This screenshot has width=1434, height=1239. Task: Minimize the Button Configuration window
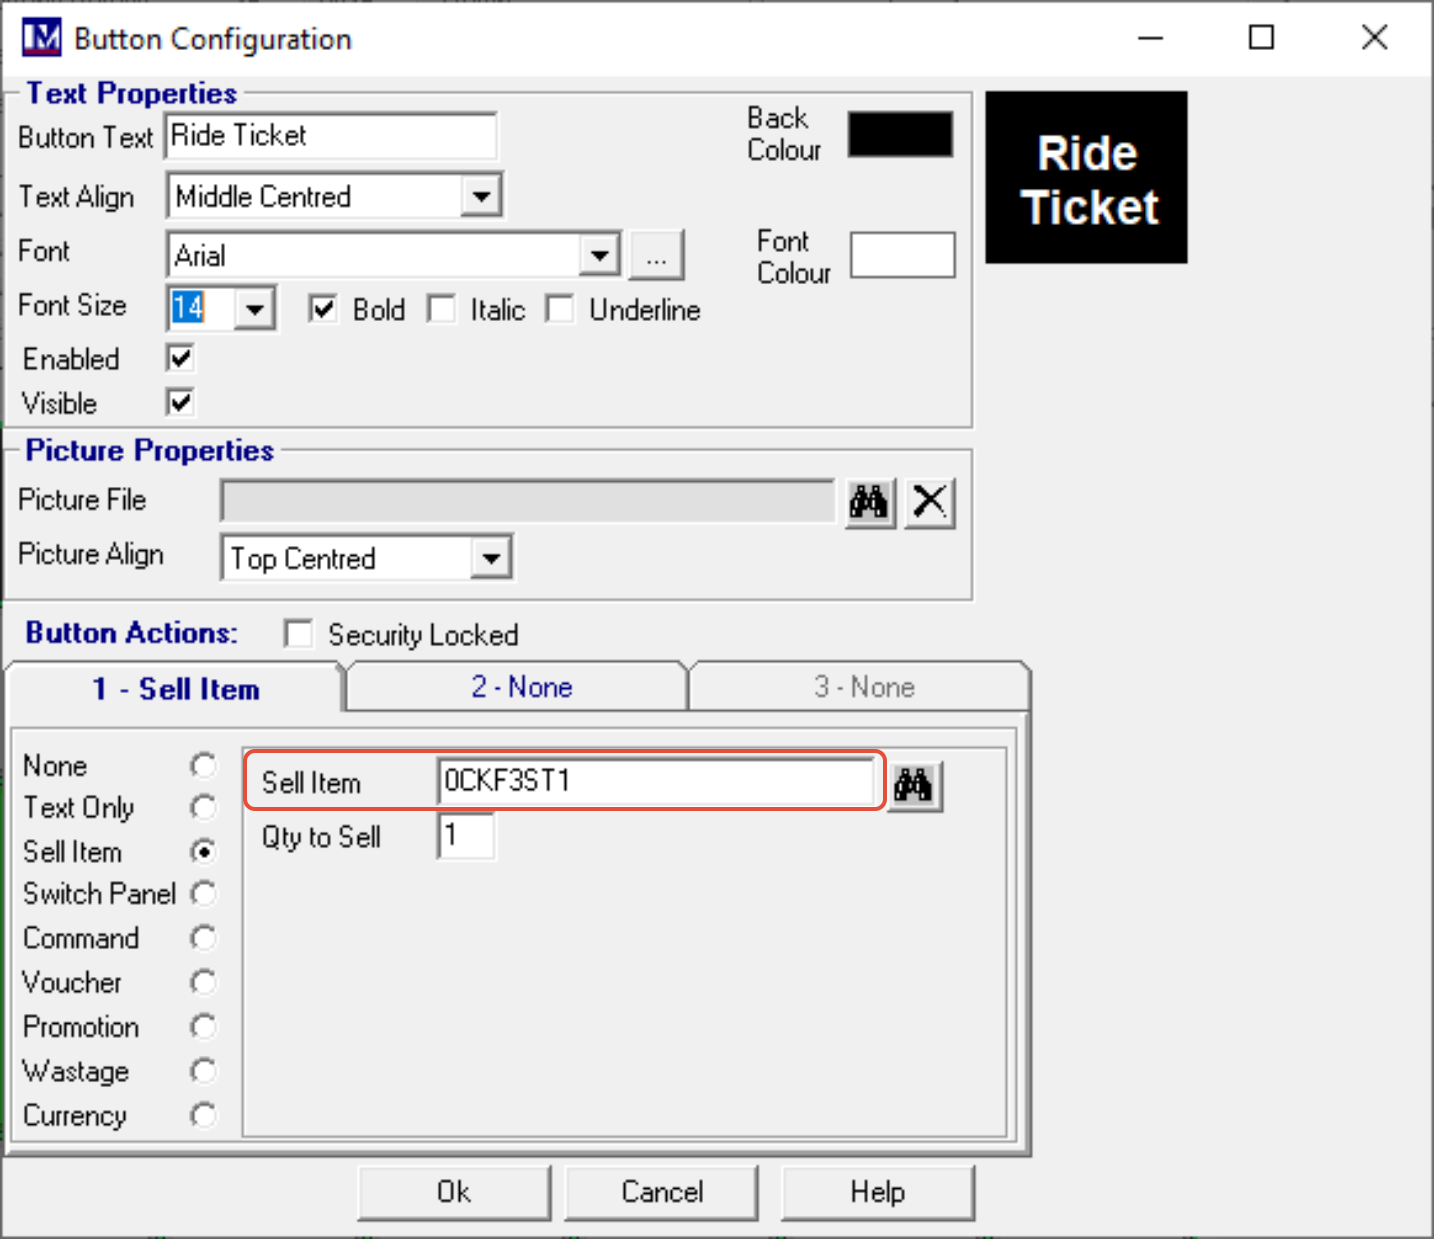click(x=1151, y=38)
